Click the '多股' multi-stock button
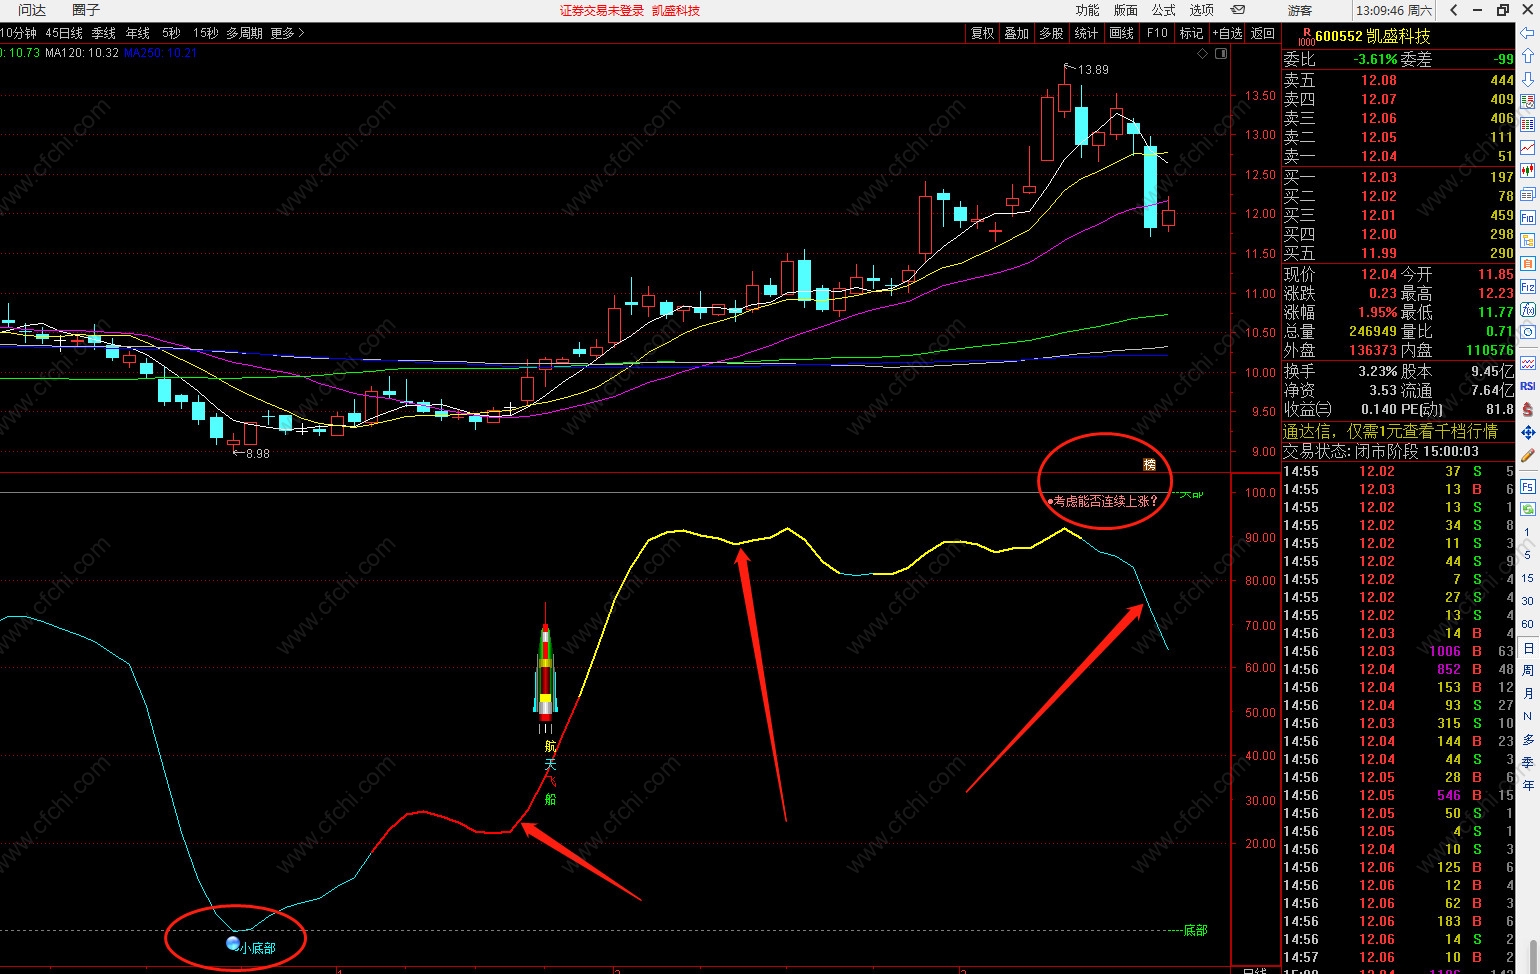 coord(1051,33)
